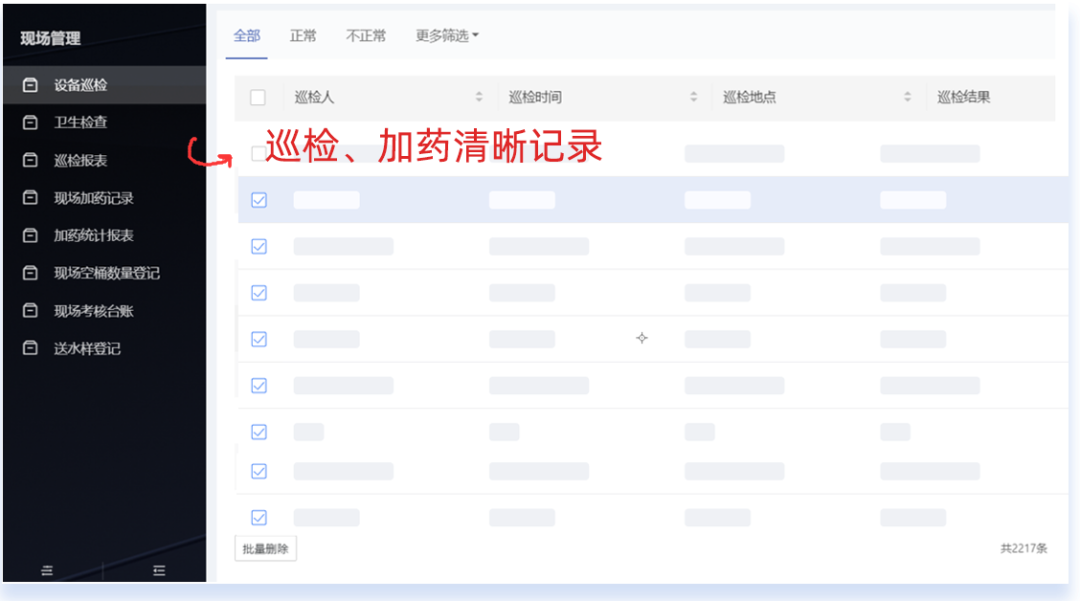This screenshot has height=601, width=1080.
Task: Open the 不正常 tab
Action: coord(365,36)
